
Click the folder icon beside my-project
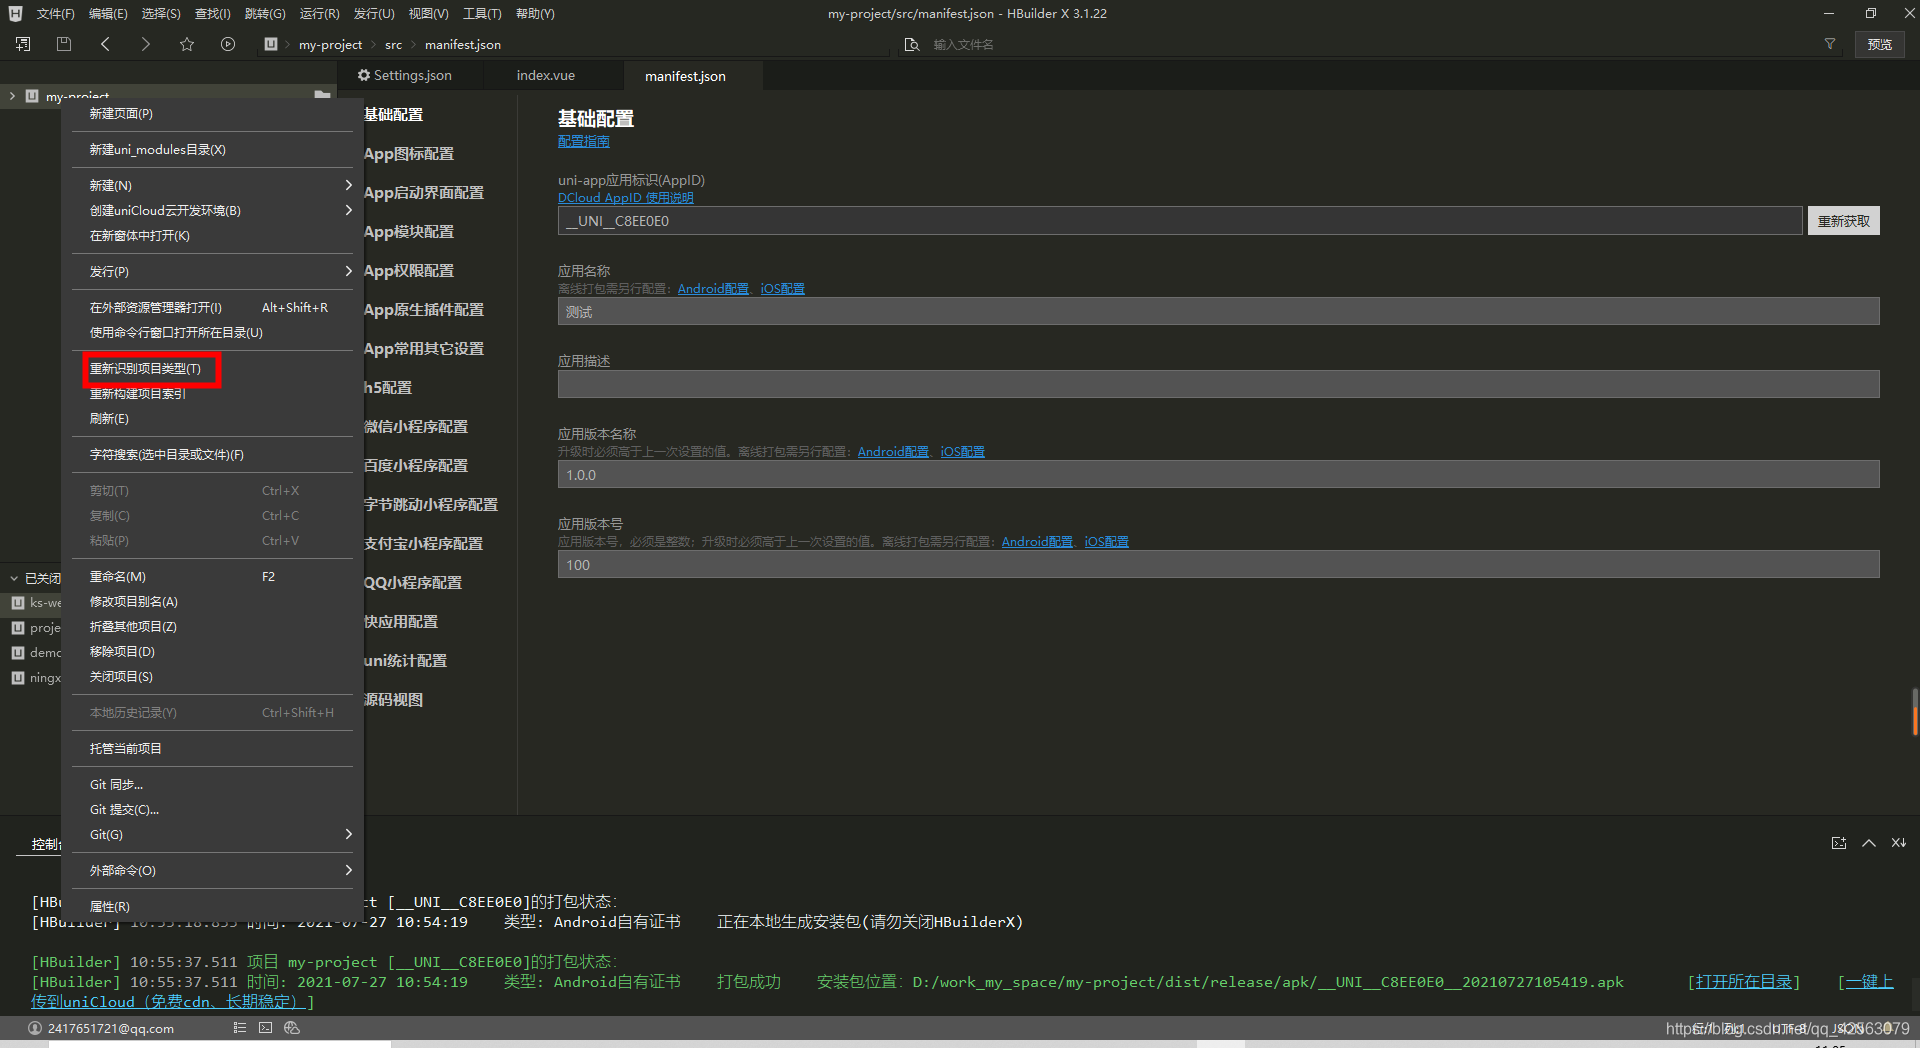point(322,94)
